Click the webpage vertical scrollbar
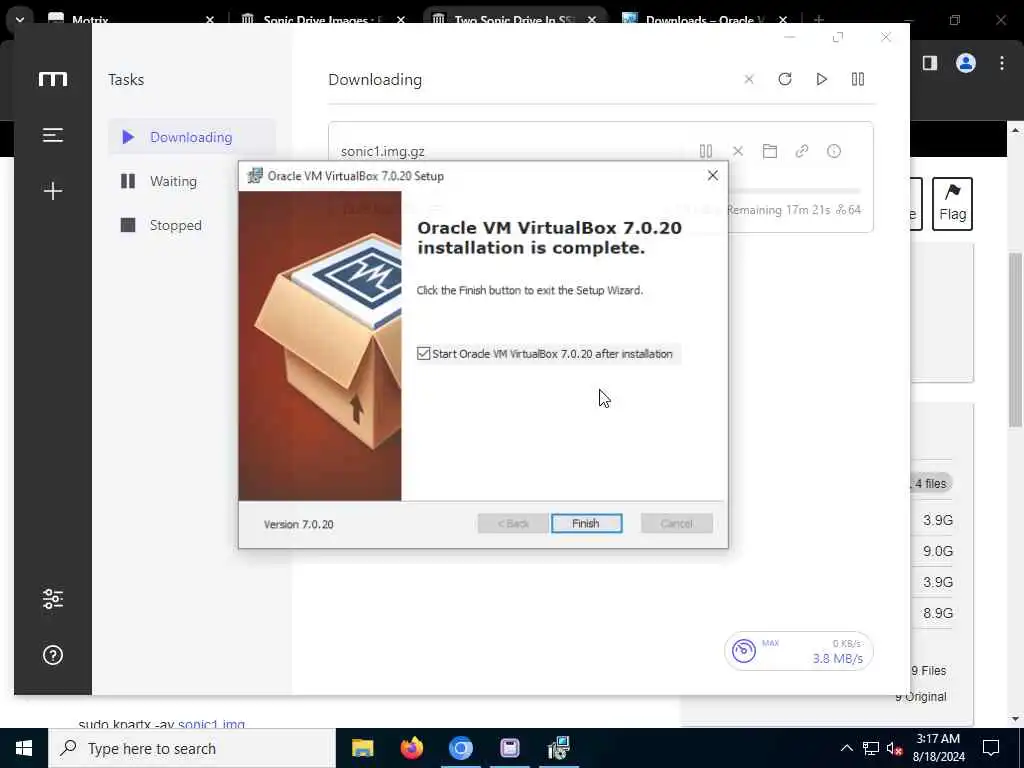The height and width of the screenshot is (768, 1024). [1015, 340]
